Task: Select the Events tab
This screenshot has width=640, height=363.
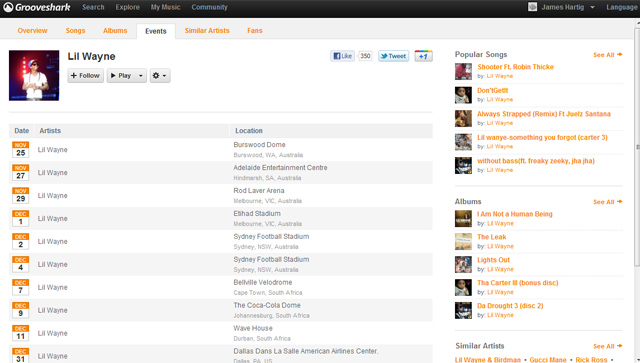Action: pos(156,31)
